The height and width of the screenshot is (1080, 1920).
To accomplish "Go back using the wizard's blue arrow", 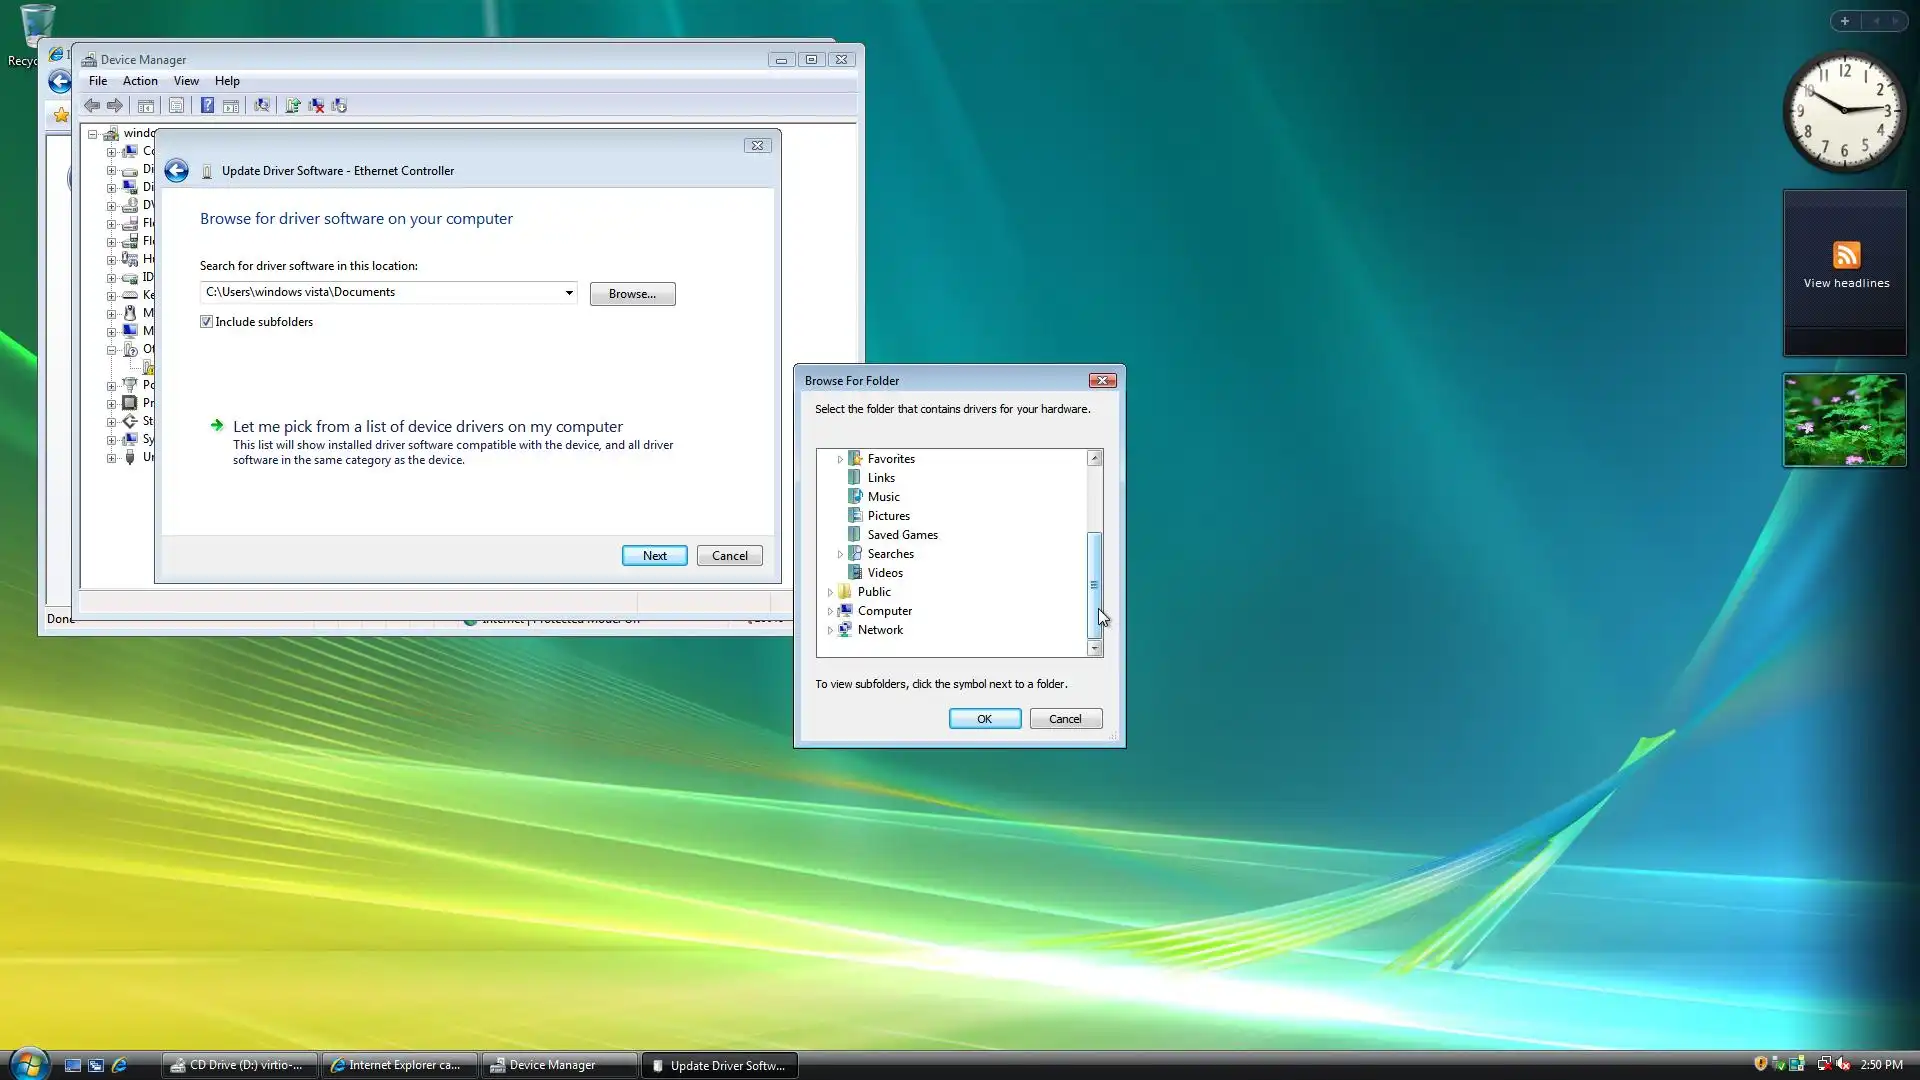I will [x=177, y=171].
